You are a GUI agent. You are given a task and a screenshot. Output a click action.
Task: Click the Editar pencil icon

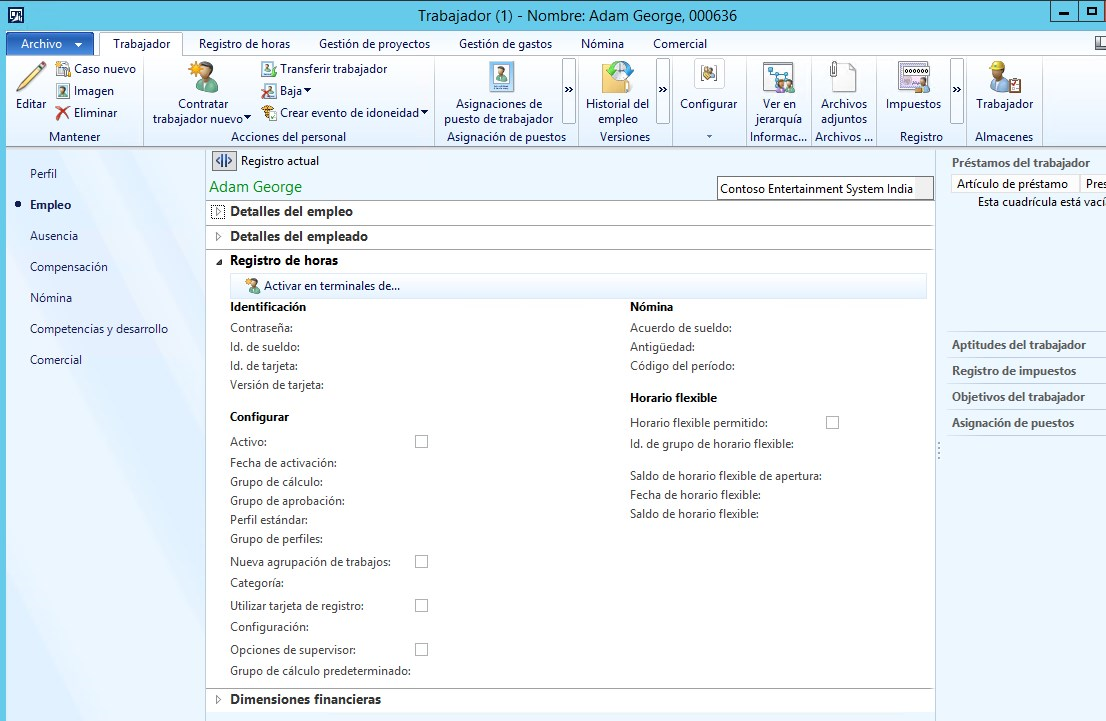[x=31, y=76]
